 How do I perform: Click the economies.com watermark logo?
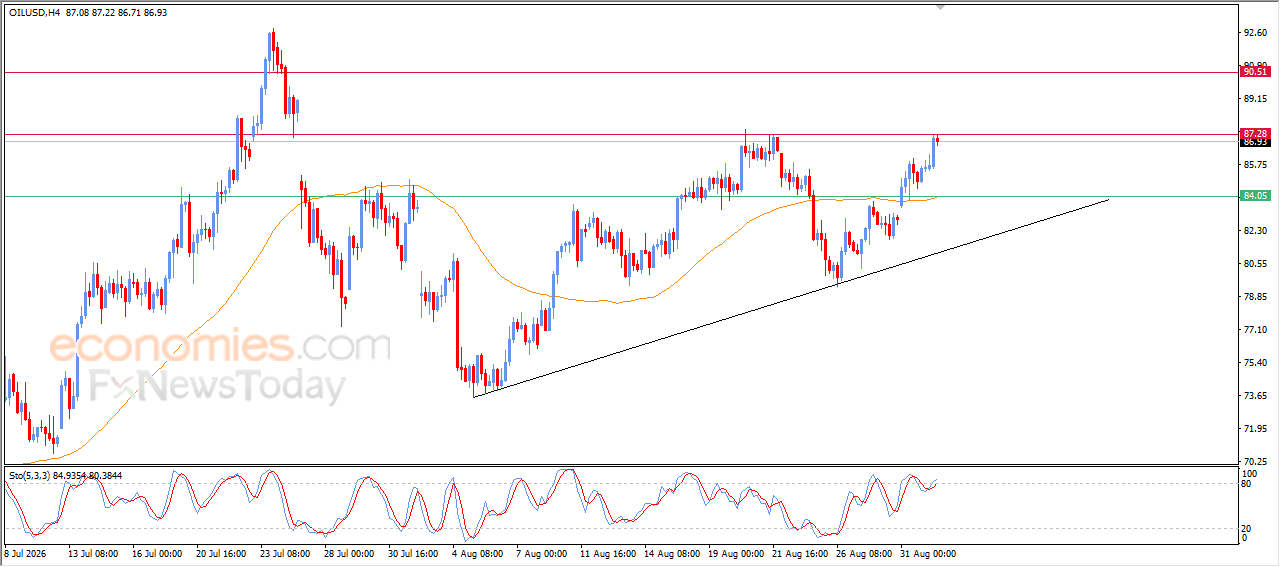(x=220, y=346)
